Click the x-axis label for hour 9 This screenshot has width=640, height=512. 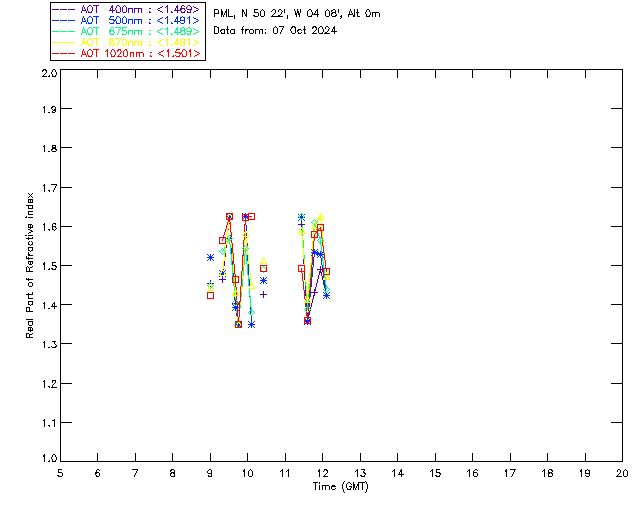click(210, 473)
